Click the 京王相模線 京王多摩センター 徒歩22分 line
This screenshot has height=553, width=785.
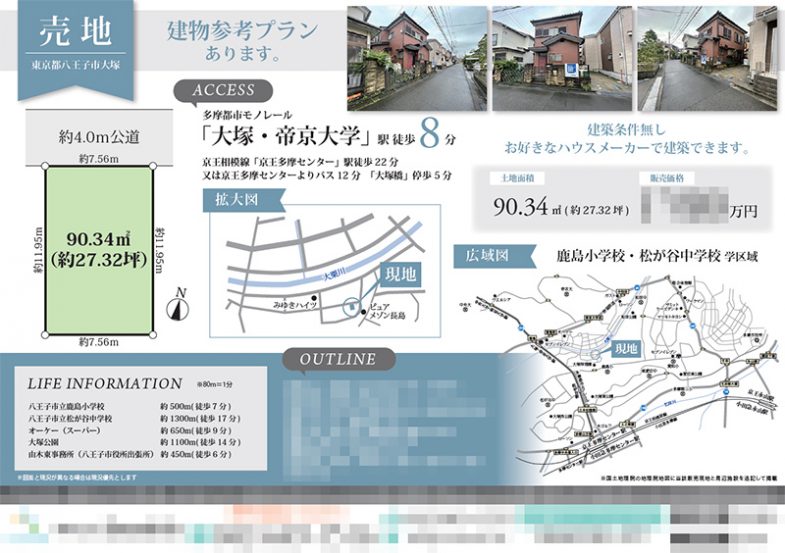point(300,162)
